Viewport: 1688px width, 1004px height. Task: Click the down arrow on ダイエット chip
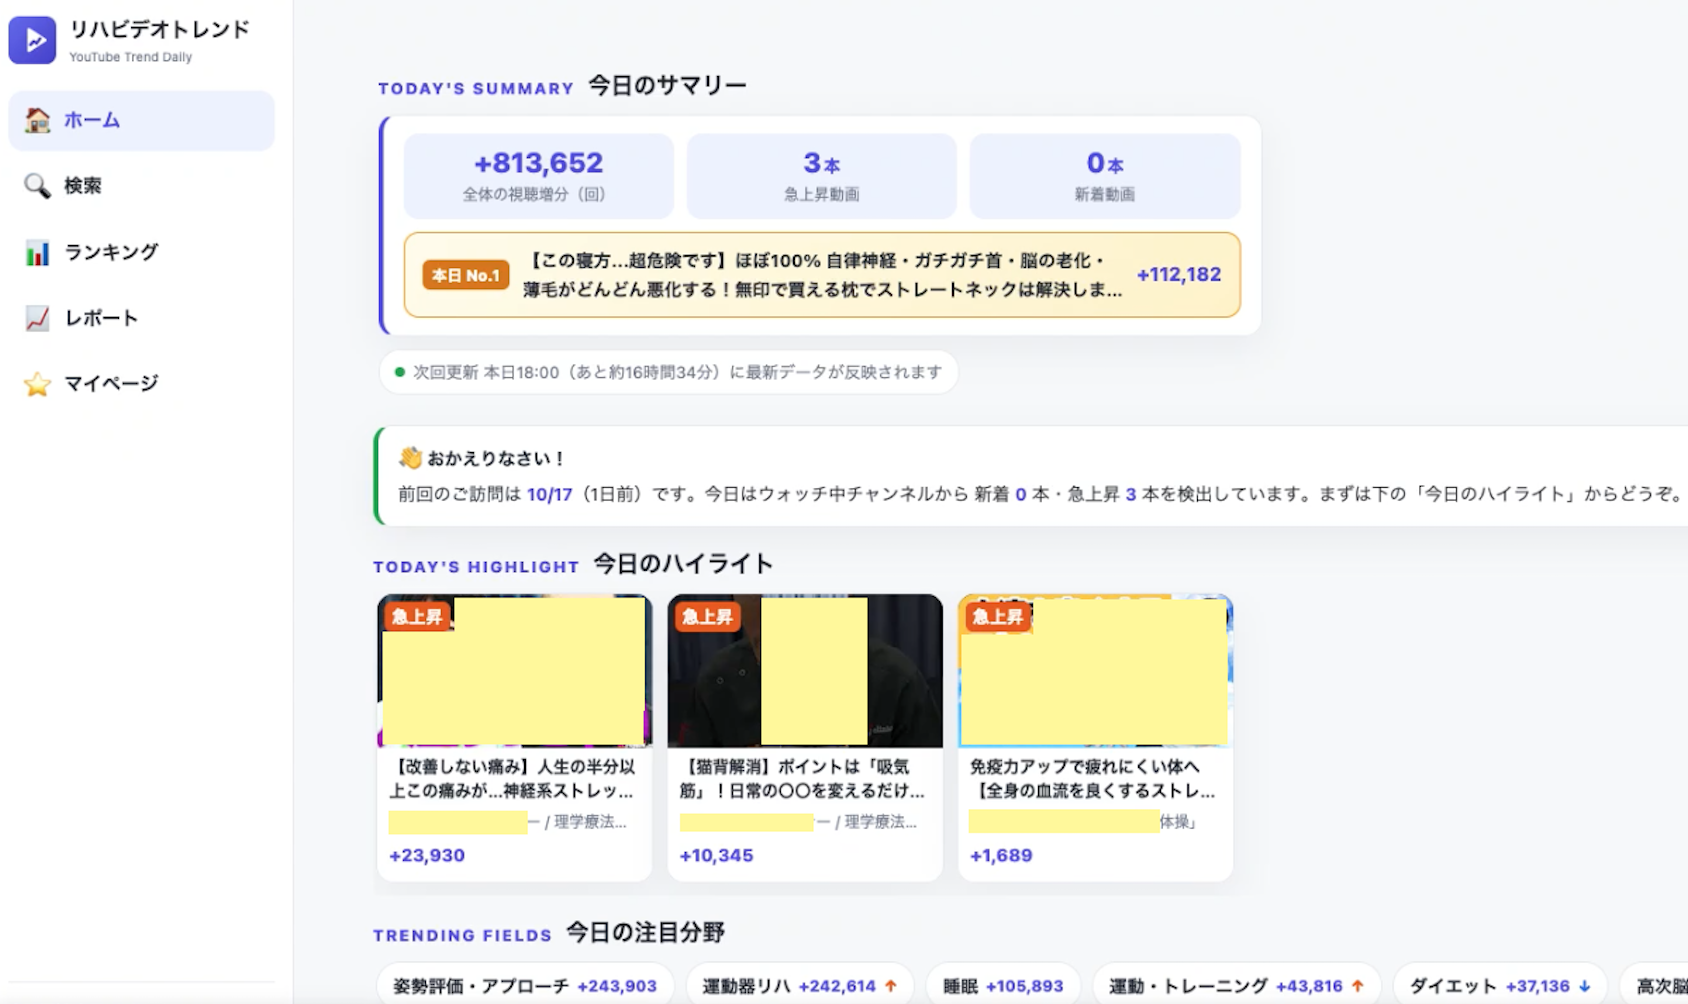pos(1585,986)
